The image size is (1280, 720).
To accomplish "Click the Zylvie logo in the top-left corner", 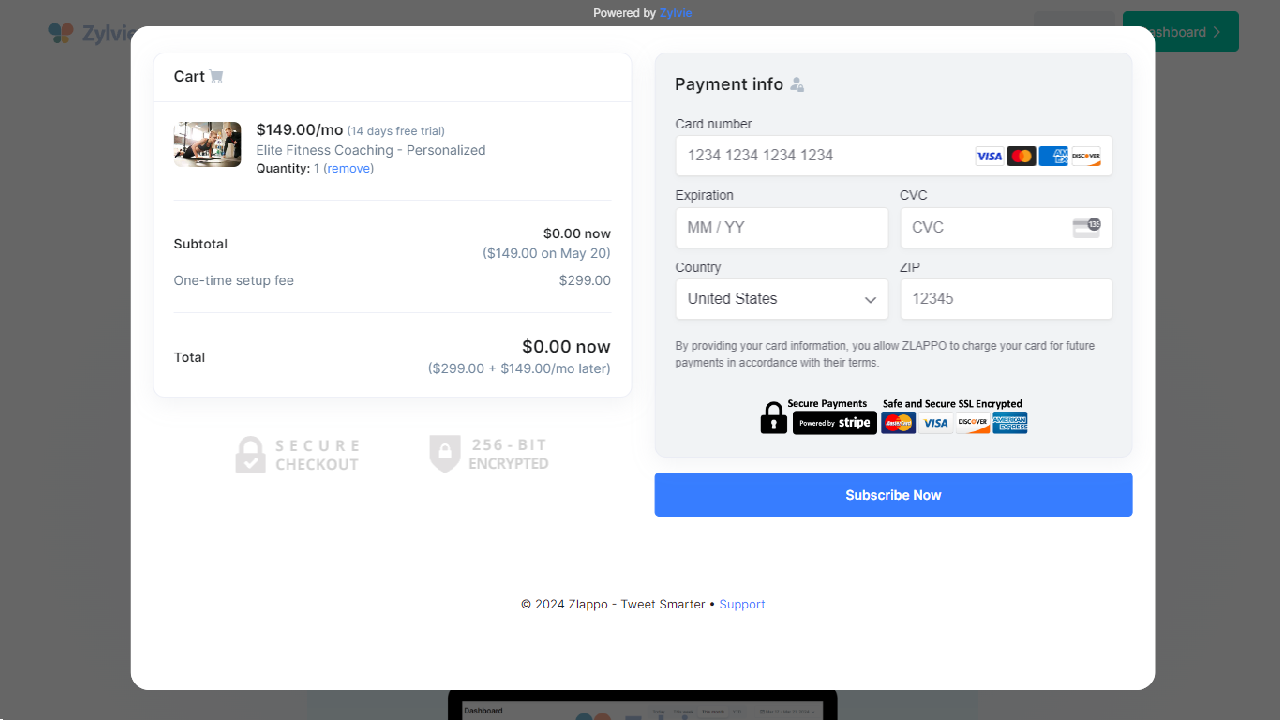I will pos(60,32).
